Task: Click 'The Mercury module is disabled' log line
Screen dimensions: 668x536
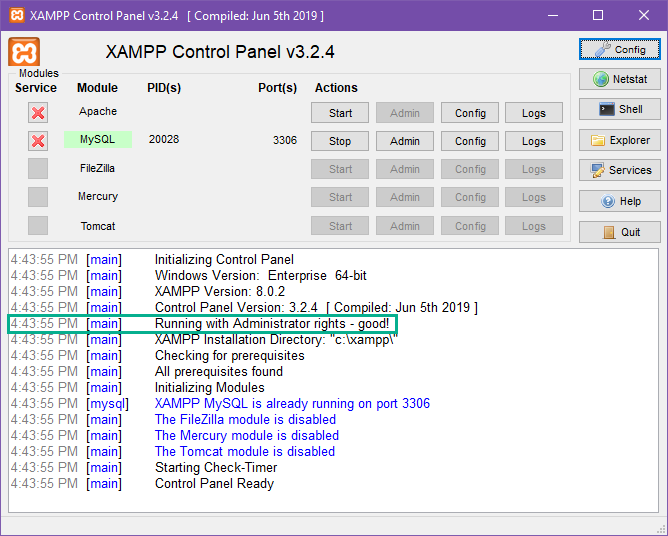Action: tap(247, 435)
